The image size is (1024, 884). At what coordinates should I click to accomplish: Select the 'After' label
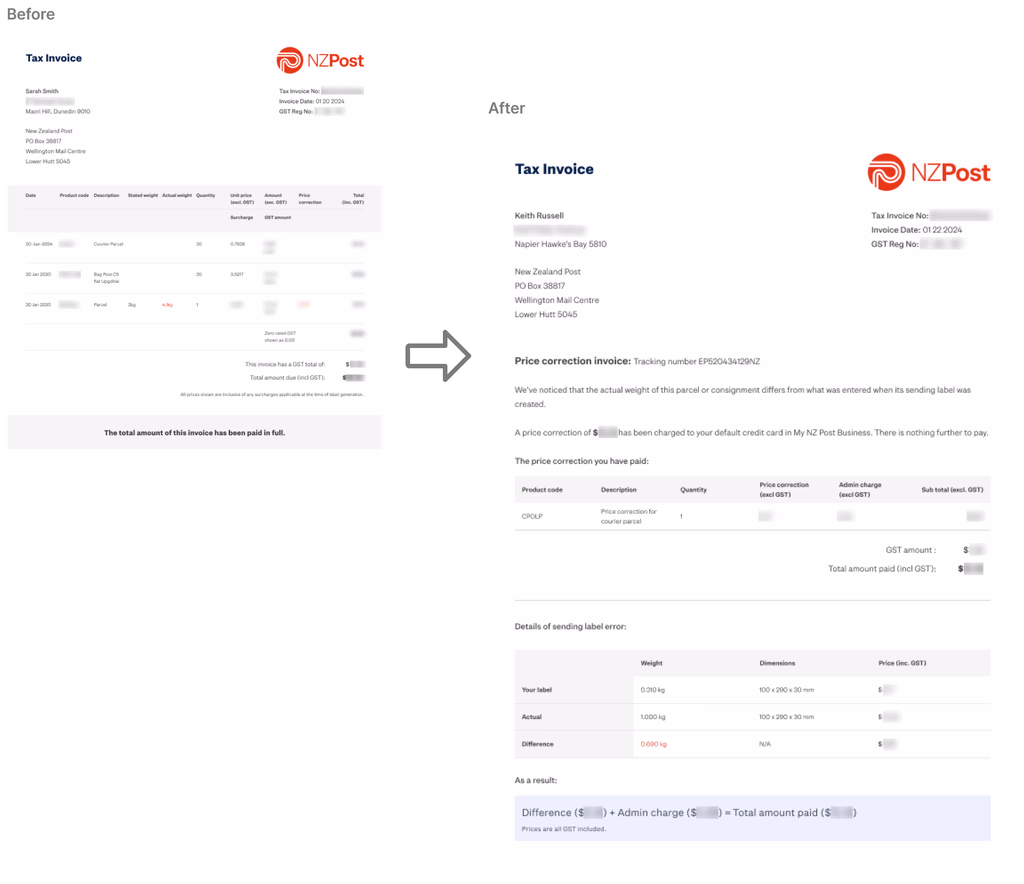point(506,108)
